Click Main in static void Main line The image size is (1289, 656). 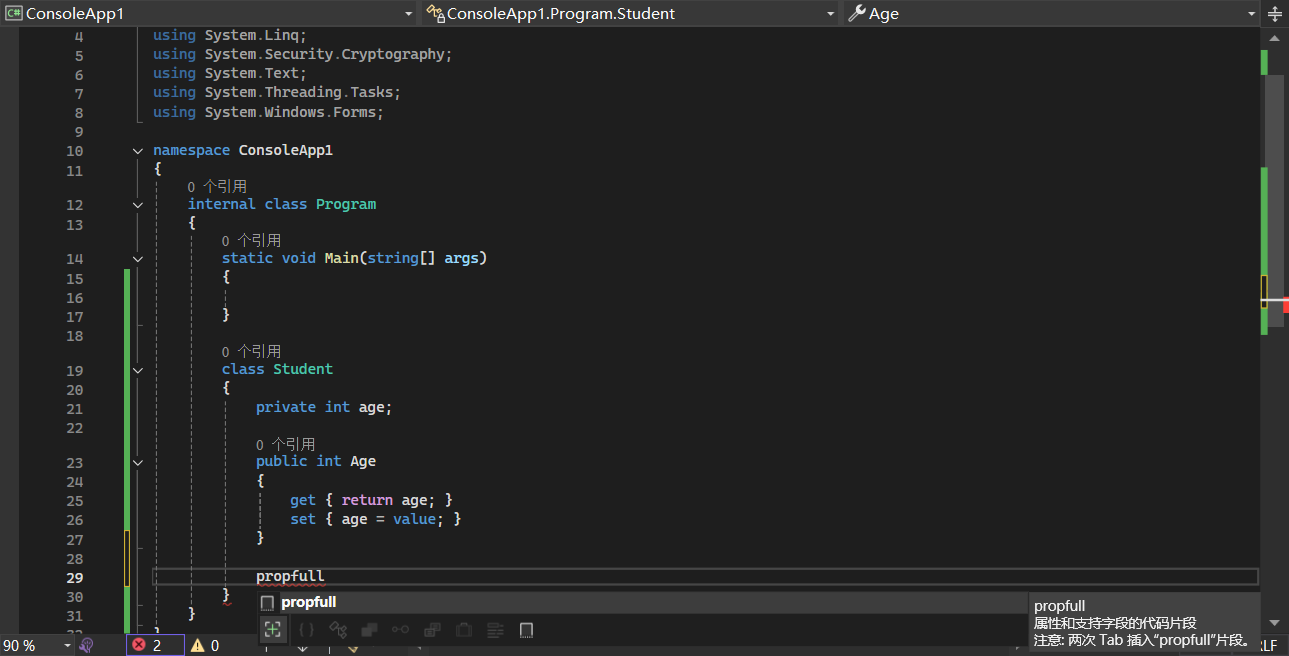click(342, 258)
